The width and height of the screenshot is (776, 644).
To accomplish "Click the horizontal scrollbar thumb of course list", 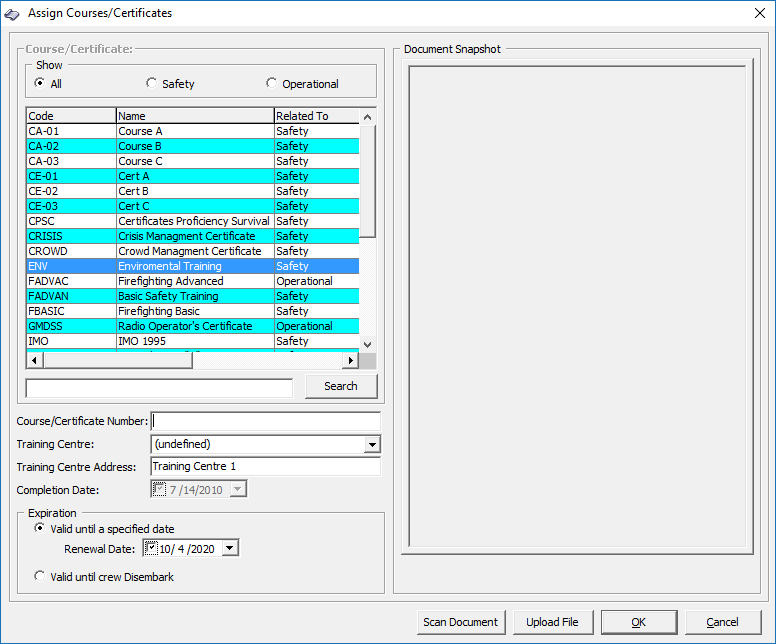I will 118,360.
